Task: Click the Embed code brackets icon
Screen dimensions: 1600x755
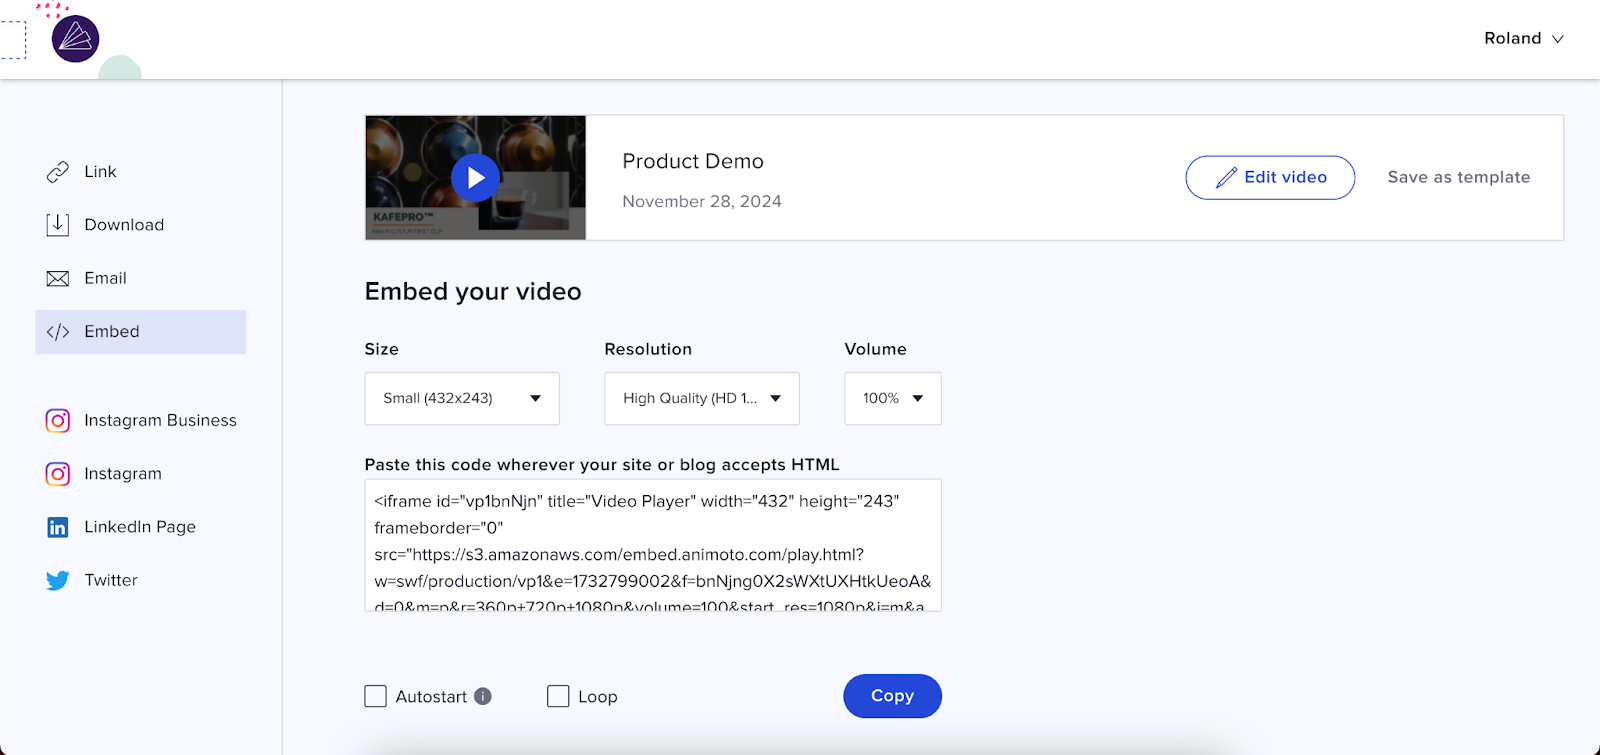Action: [x=58, y=332]
